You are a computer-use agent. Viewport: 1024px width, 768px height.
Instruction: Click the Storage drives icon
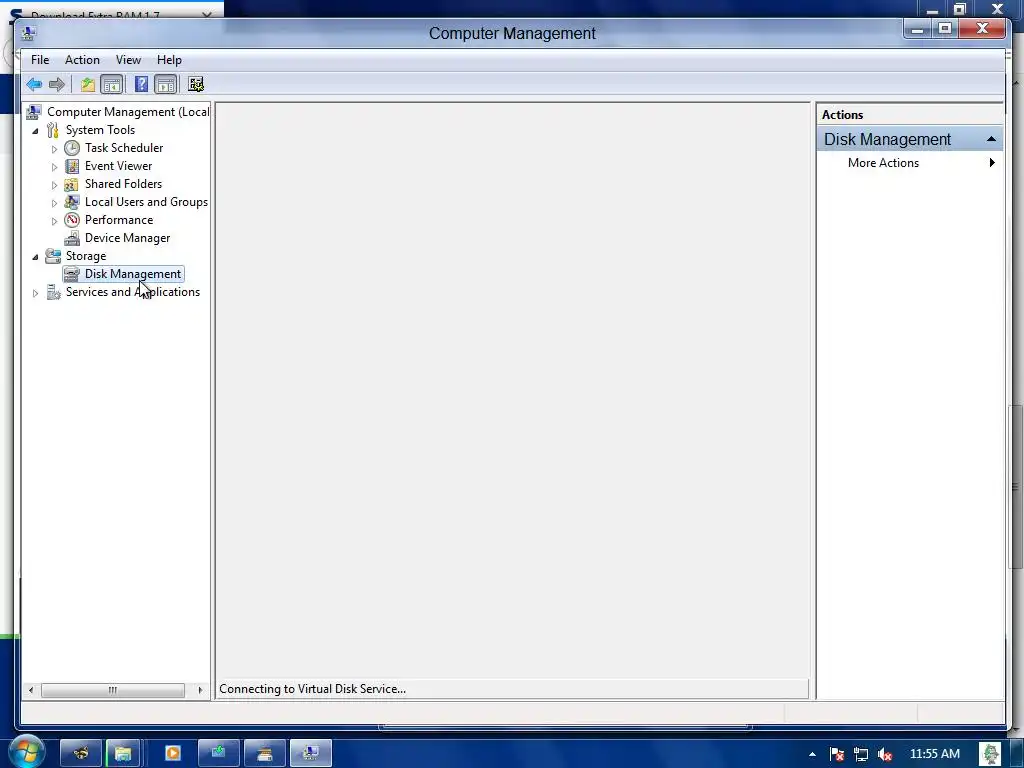[53, 256]
